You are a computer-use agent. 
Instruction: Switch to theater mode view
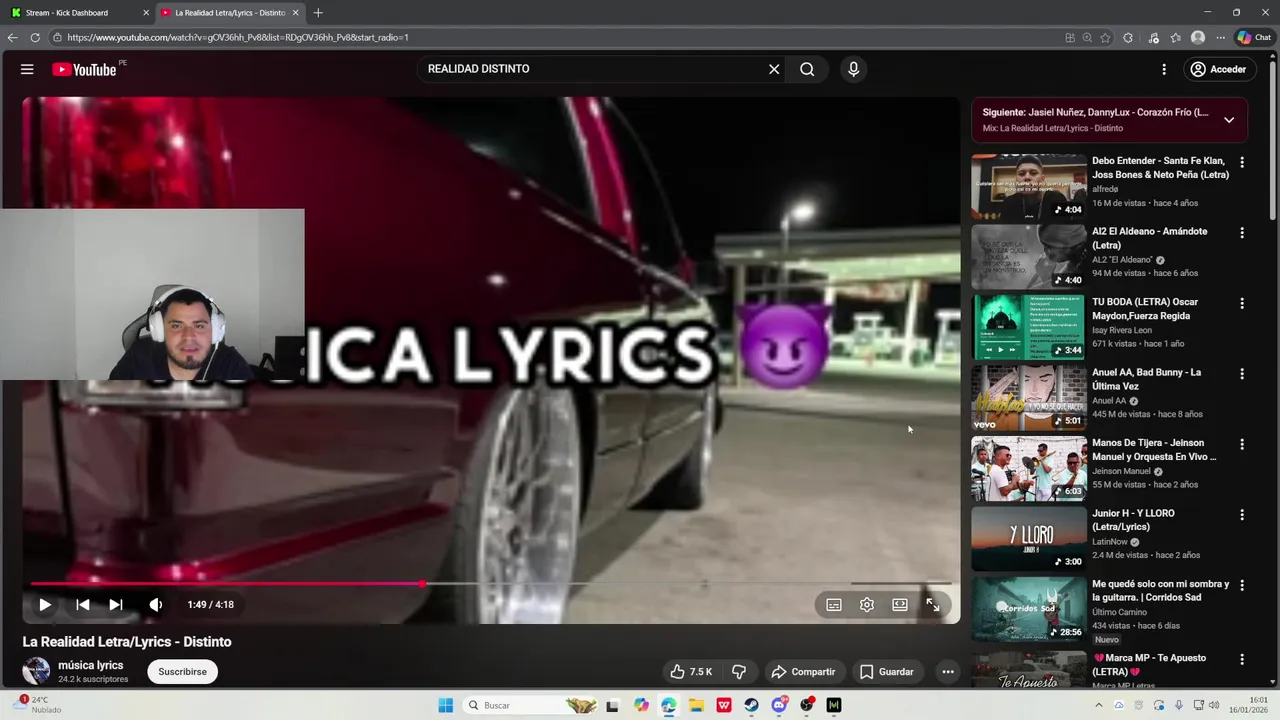click(900, 604)
